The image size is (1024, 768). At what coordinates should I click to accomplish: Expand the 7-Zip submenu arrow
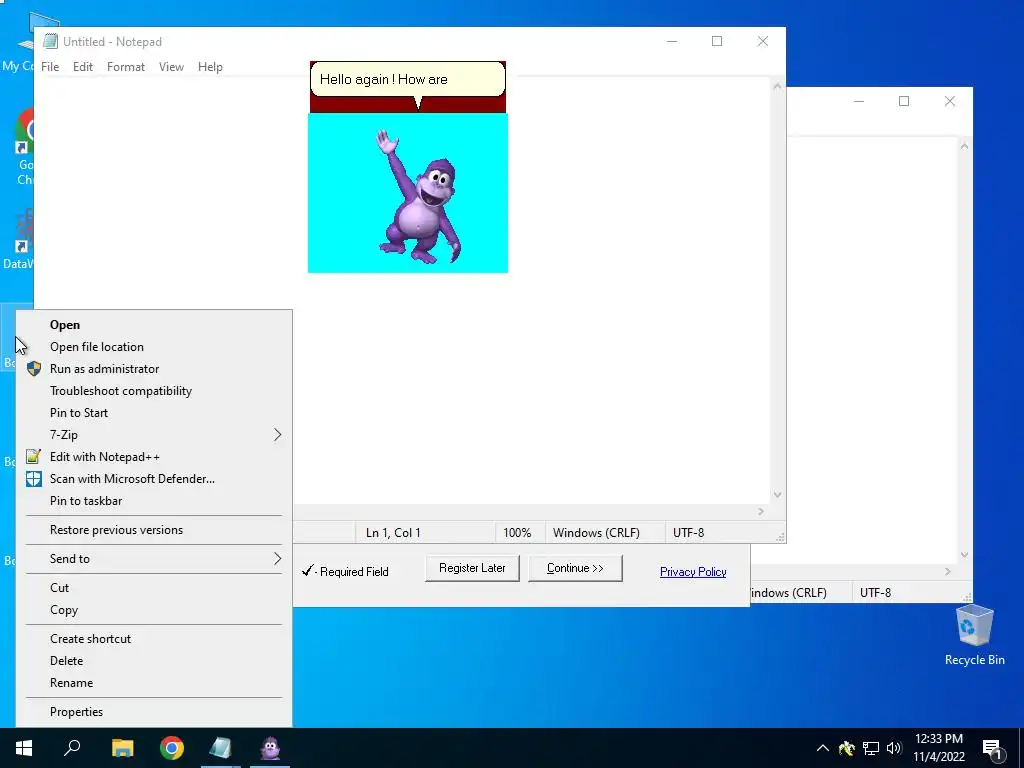pos(278,435)
